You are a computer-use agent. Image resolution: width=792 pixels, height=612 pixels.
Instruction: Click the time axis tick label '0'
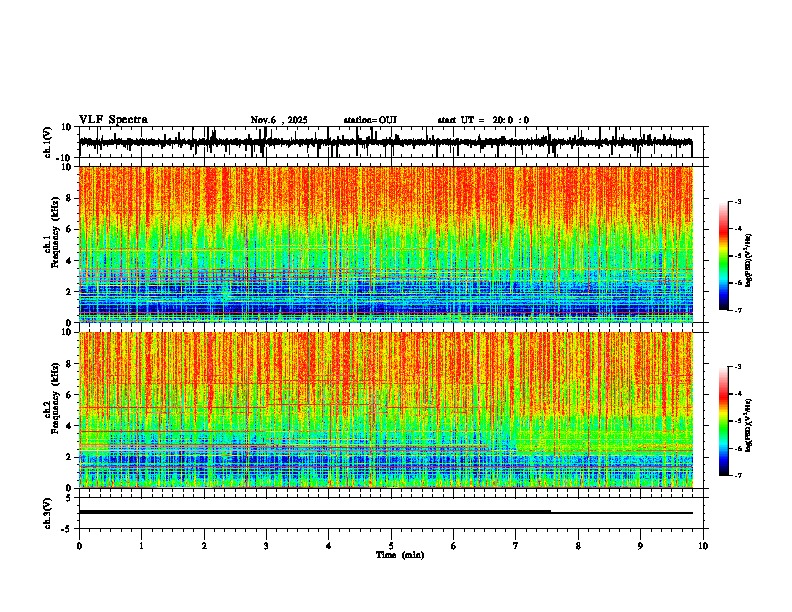click(79, 546)
